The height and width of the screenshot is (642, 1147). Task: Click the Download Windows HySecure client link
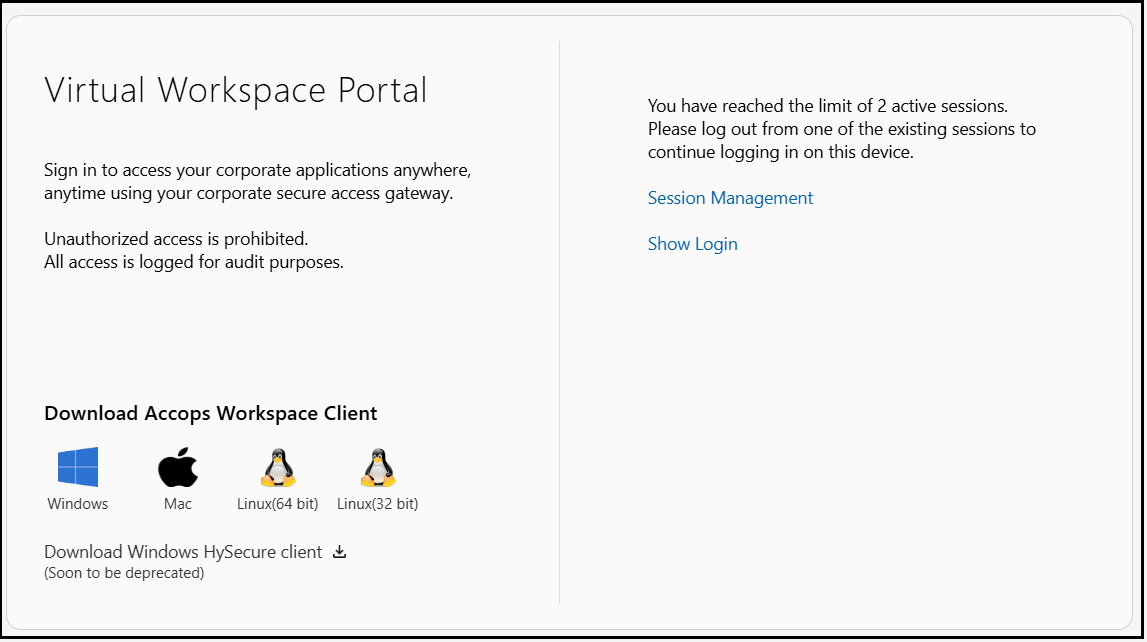coord(183,552)
